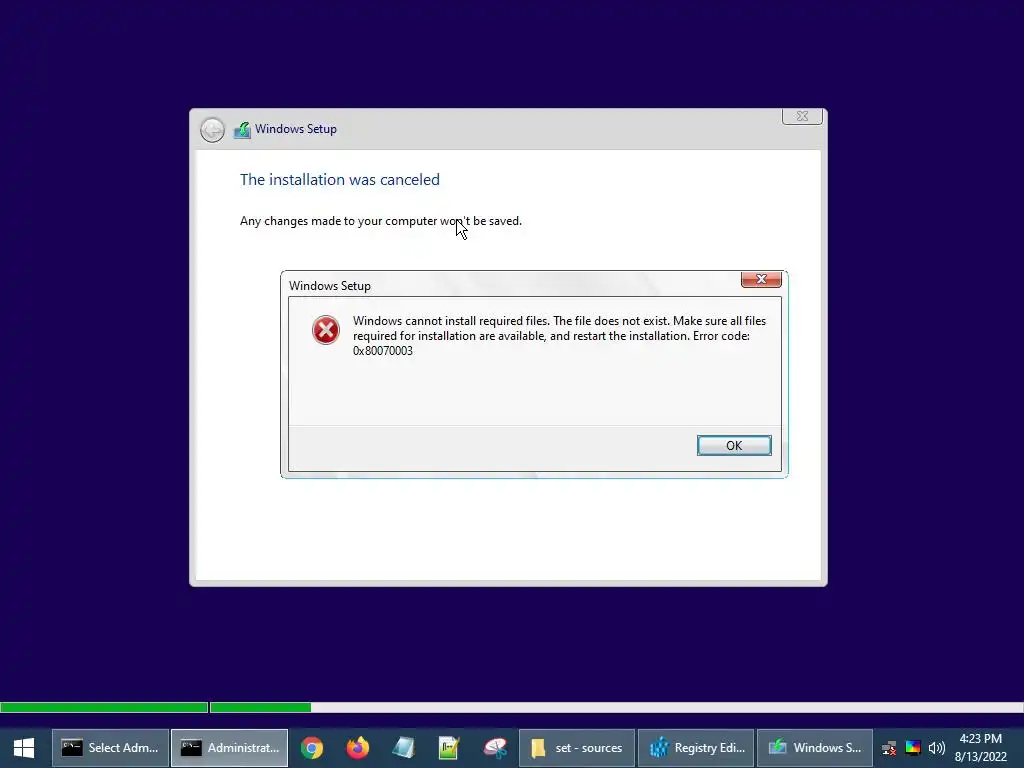Launch Firefox from taskbar
Viewport: 1024px width, 768px height.
[x=357, y=748]
